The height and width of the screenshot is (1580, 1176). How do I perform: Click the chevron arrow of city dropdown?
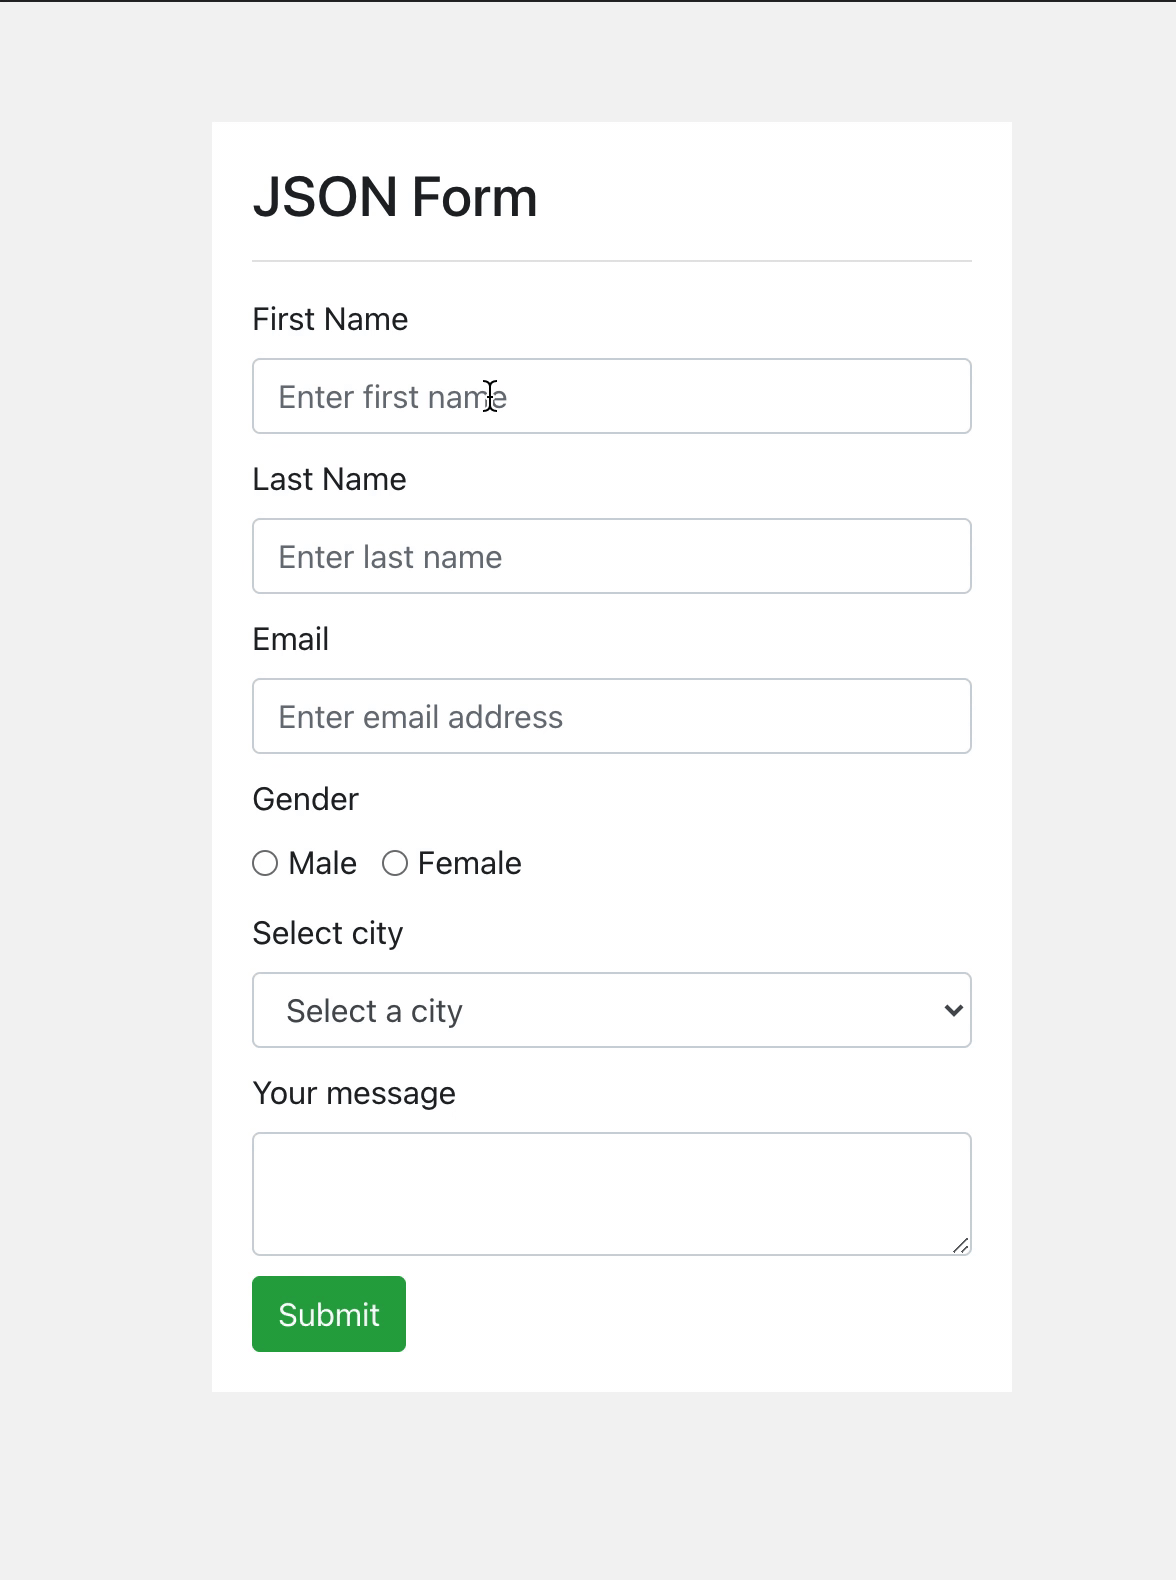pyautogui.click(x=953, y=1010)
